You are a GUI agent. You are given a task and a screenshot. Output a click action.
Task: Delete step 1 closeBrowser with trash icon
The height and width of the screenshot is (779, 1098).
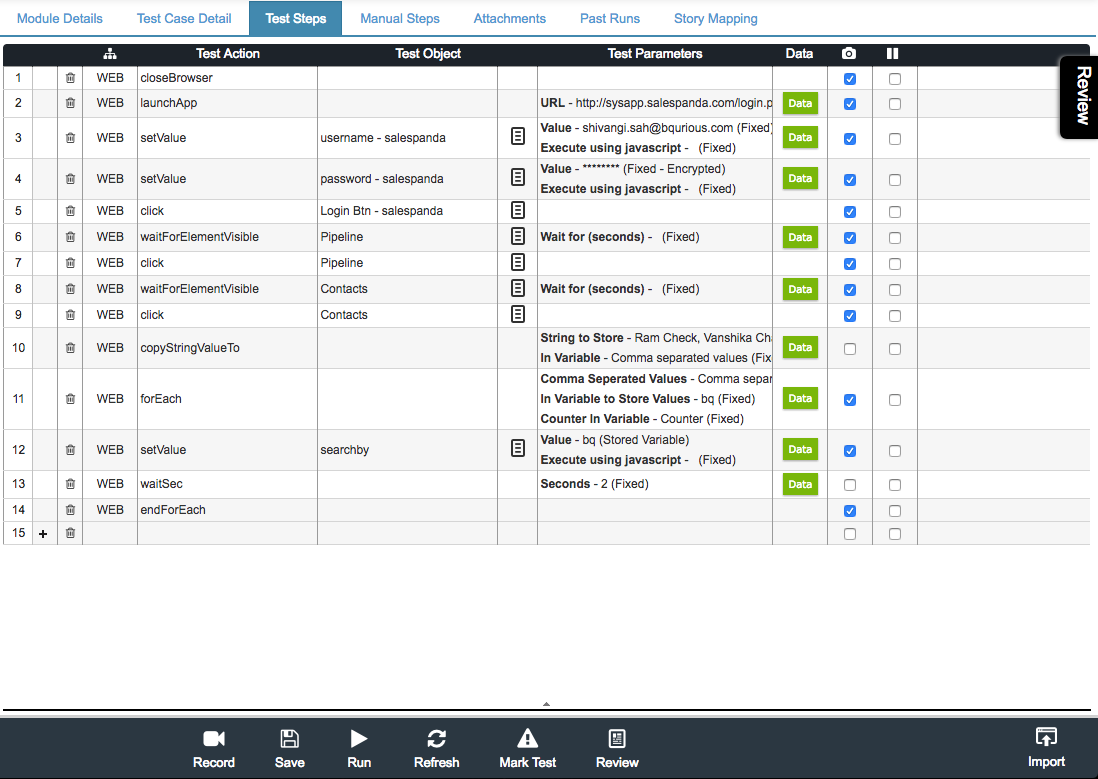coord(70,78)
